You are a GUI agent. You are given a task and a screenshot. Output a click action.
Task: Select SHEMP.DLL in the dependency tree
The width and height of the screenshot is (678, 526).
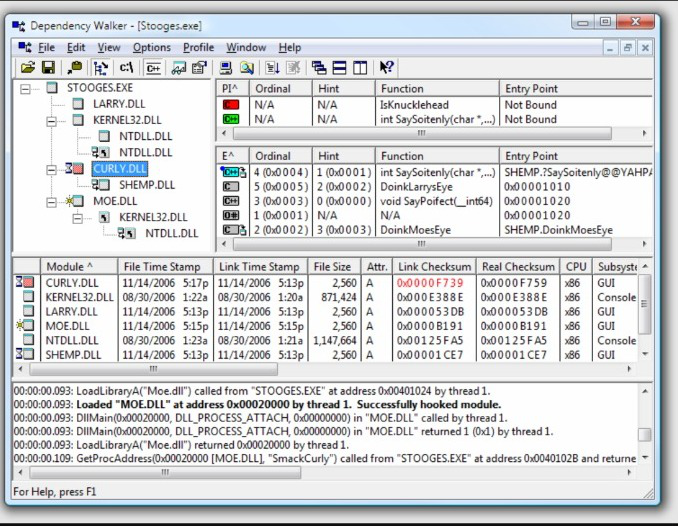click(147, 185)
